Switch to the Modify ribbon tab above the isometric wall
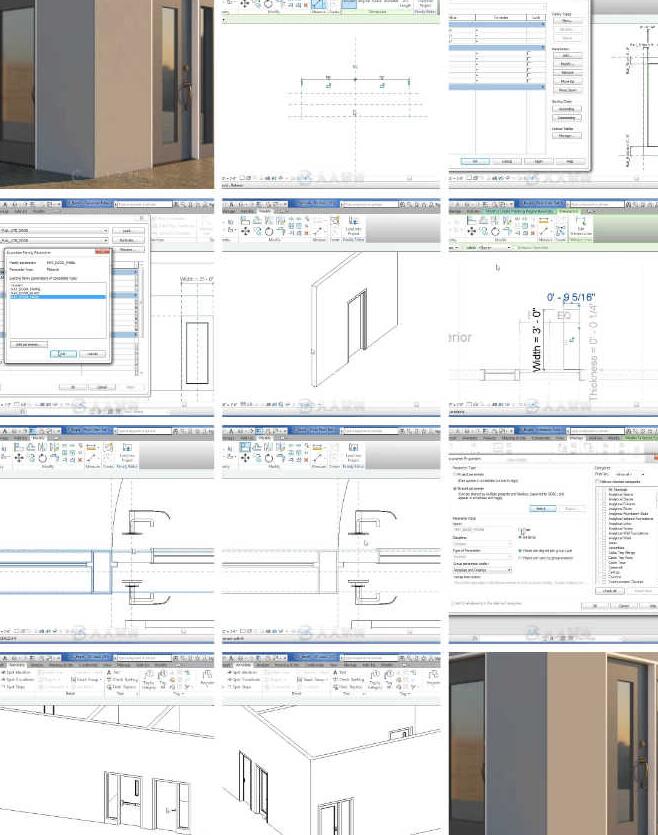Viewport: 658px width, 835px height. (265, 211)
